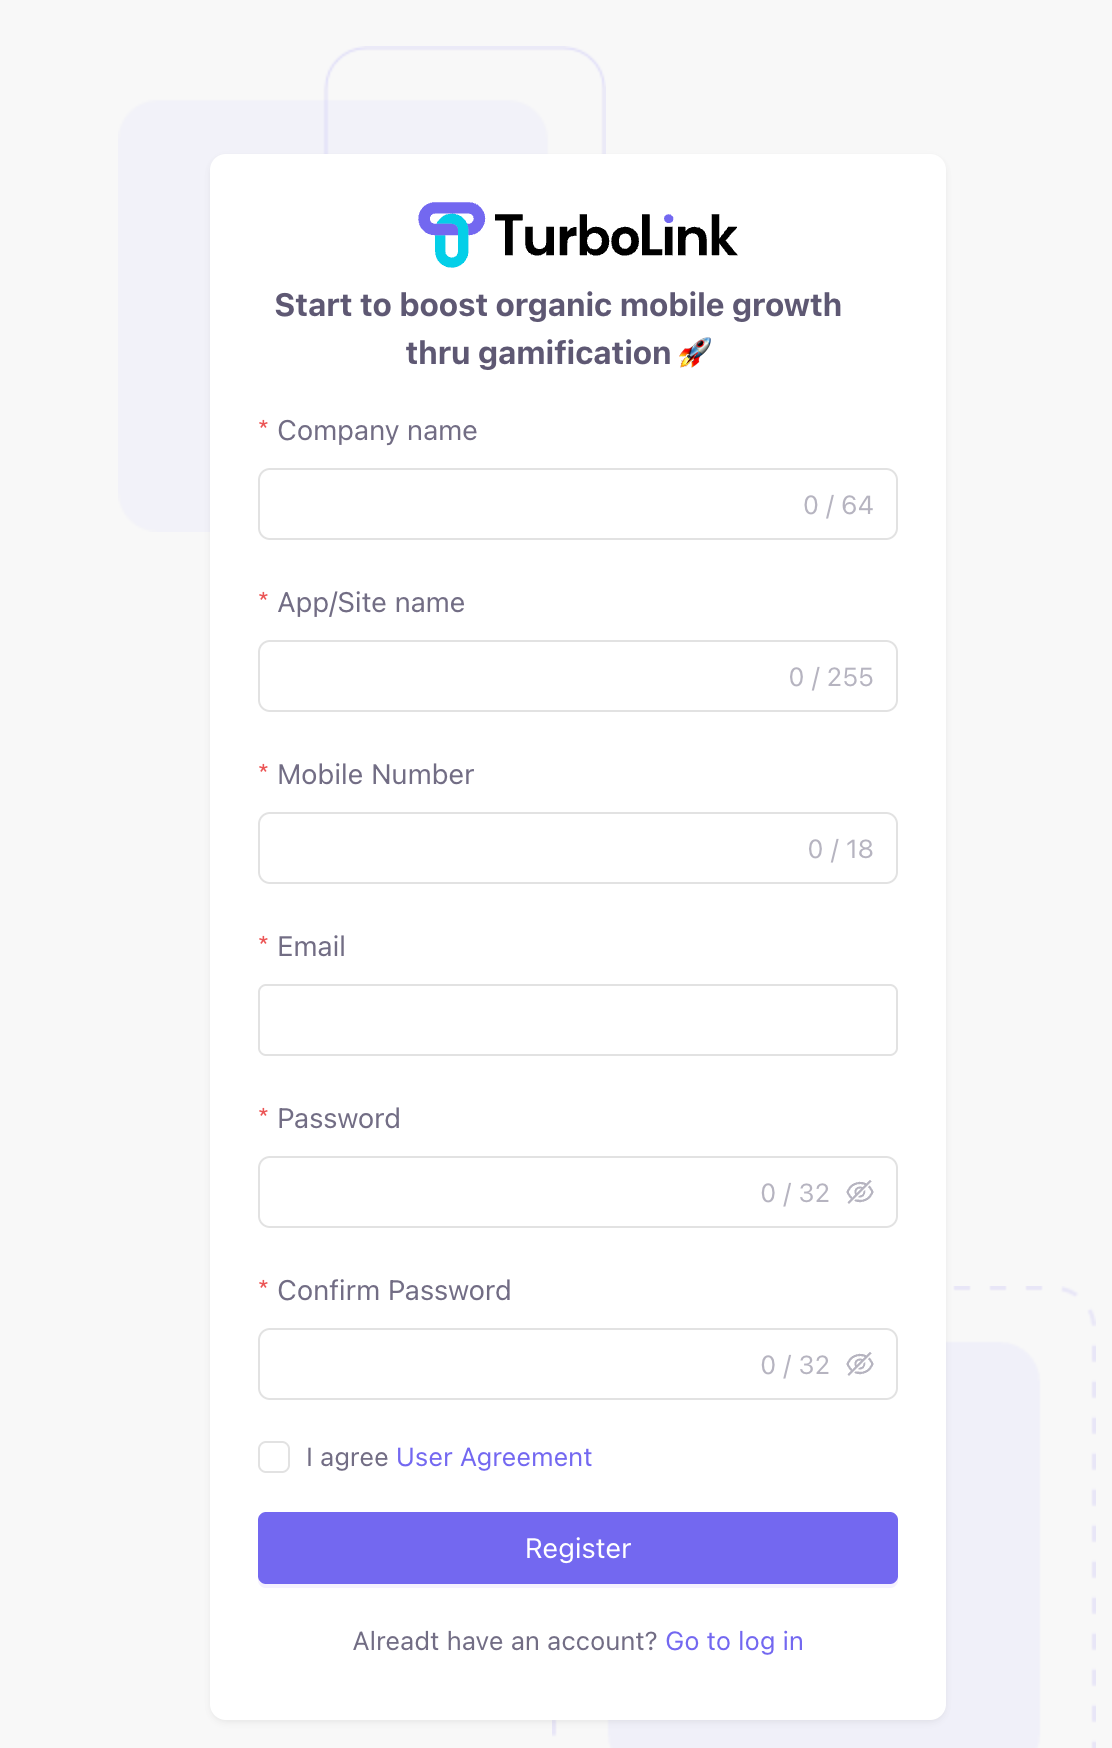
Task: Click into the App/Site name field
Action: click(520, 676)
